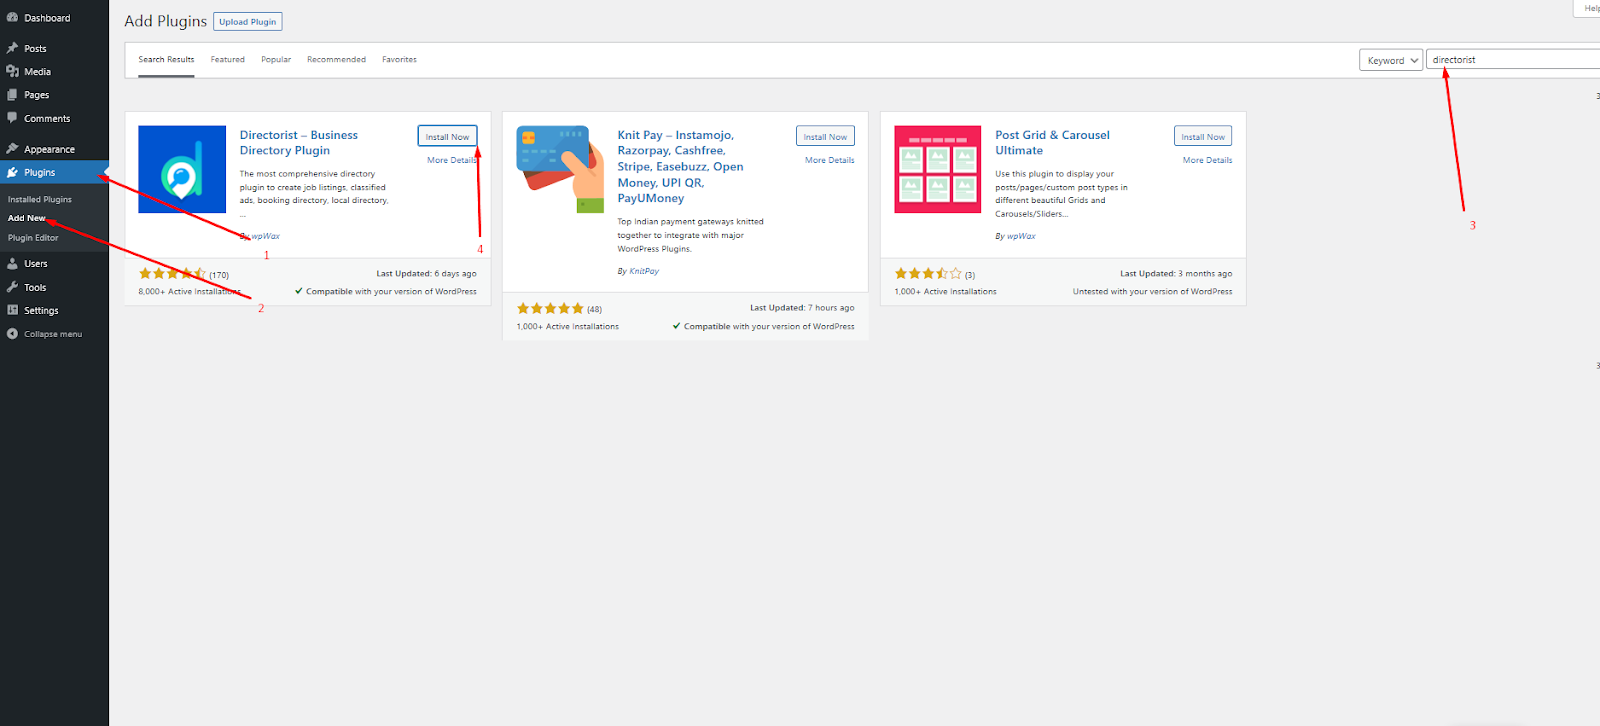Open the wpWax author link under Post Grid
The height and width of the screenshot is (726, 1600).
point(1021,236)
